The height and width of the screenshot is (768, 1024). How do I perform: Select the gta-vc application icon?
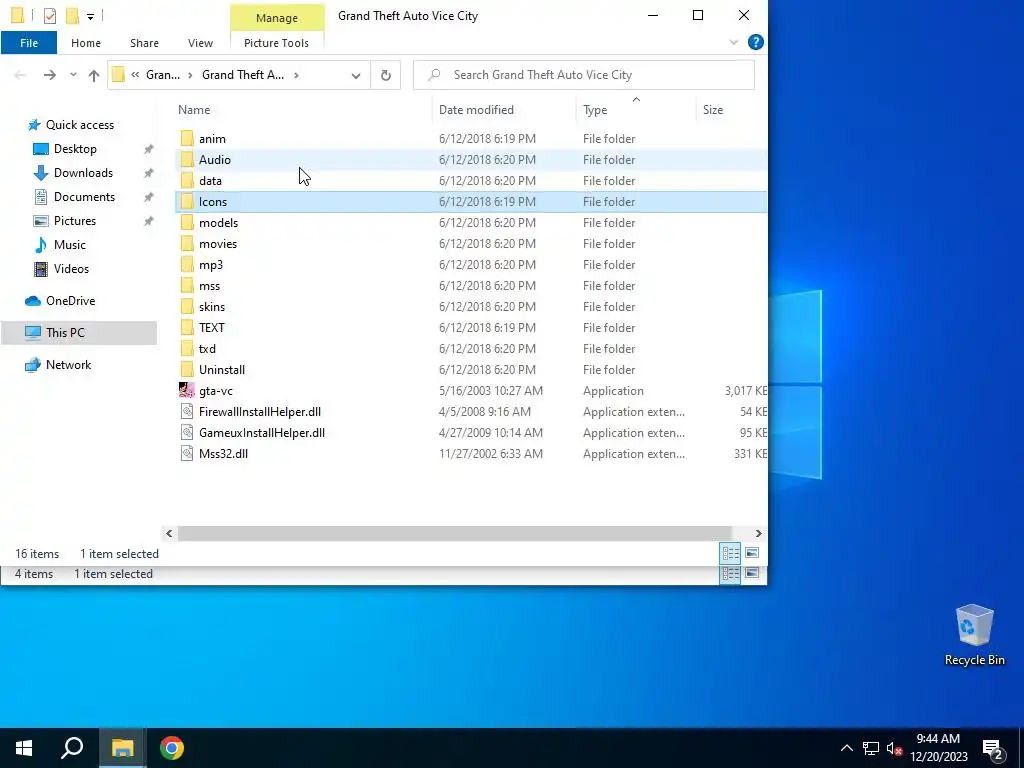(x=187, y=391)
